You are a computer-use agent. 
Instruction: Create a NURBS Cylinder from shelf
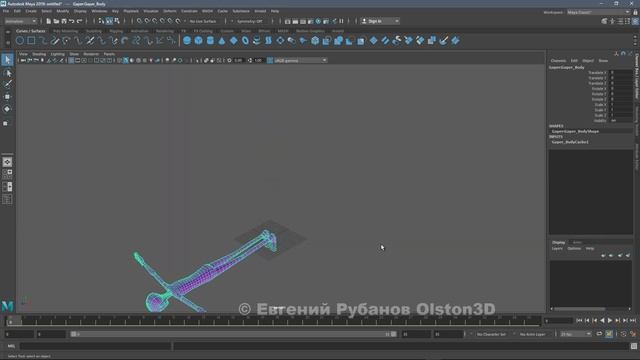[210, 40]
